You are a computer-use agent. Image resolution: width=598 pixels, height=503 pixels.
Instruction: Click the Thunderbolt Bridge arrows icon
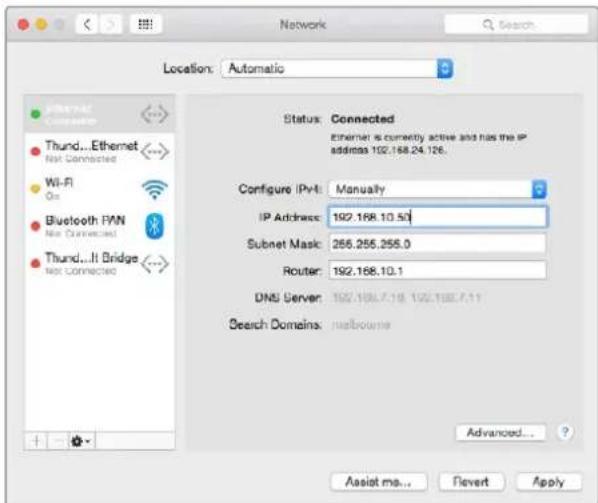(154, 264)
